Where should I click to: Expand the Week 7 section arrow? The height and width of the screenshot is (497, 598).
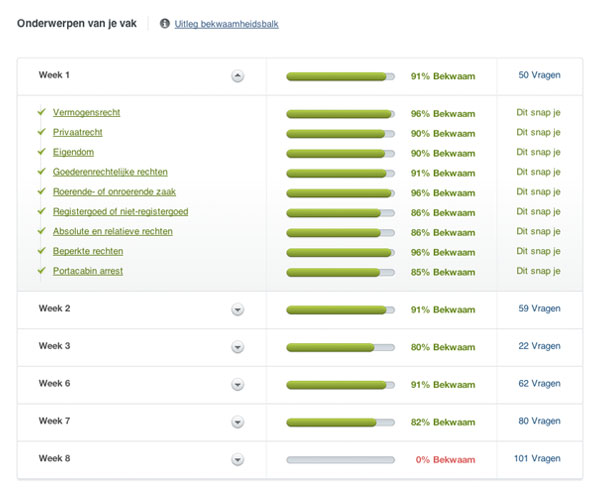click(x=237, y=422)
